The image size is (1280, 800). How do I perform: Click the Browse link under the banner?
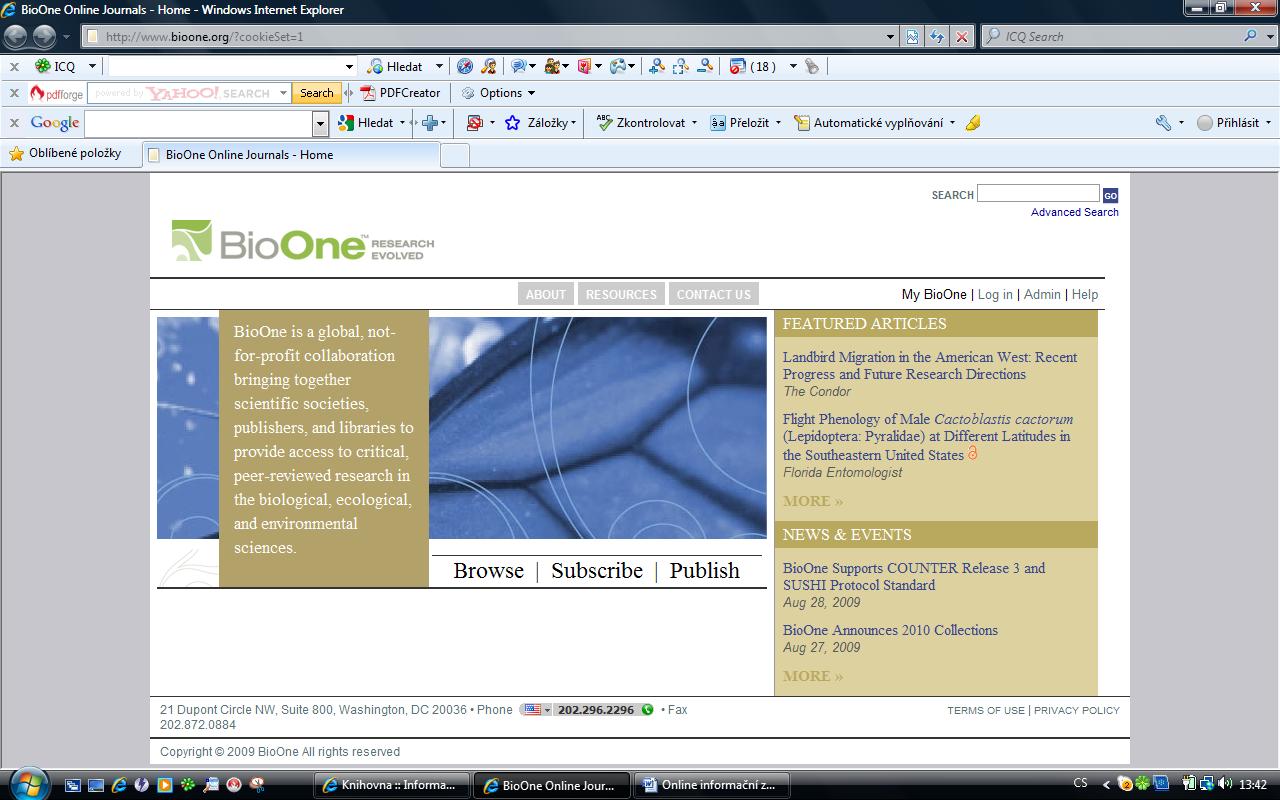pyautogui.click(x=488, y=570)
